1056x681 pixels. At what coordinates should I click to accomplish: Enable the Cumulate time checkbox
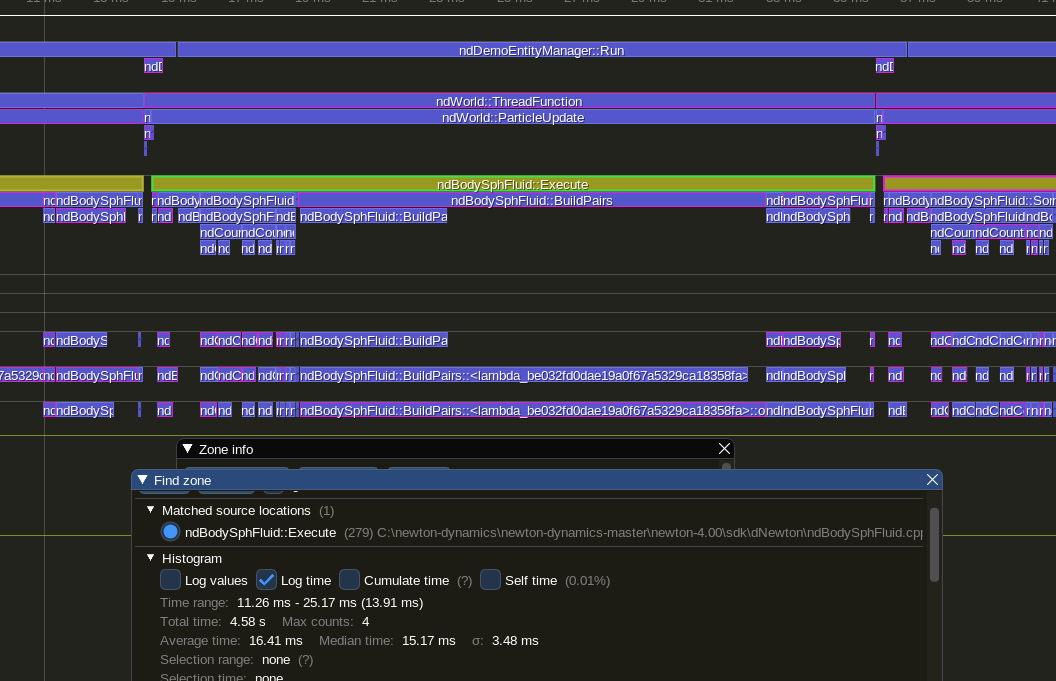[349, 580]
